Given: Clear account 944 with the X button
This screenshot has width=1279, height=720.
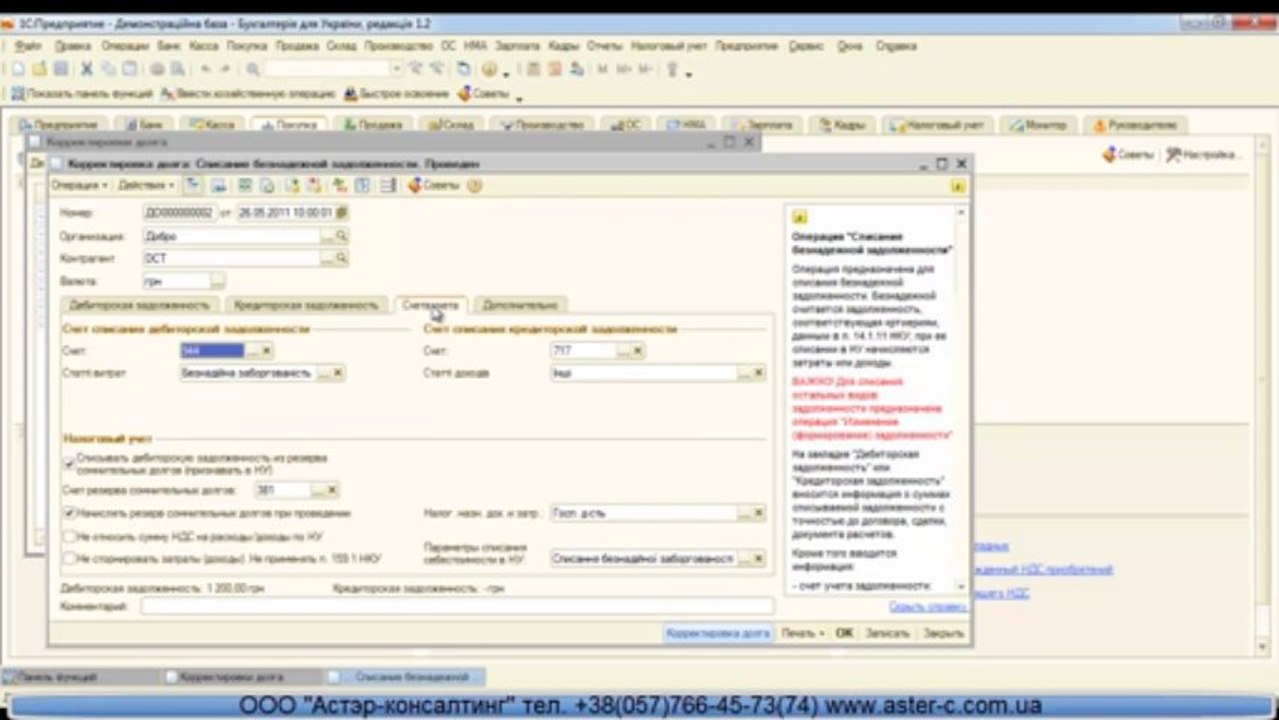Looking at the screenshot, I should coord(266,351).
